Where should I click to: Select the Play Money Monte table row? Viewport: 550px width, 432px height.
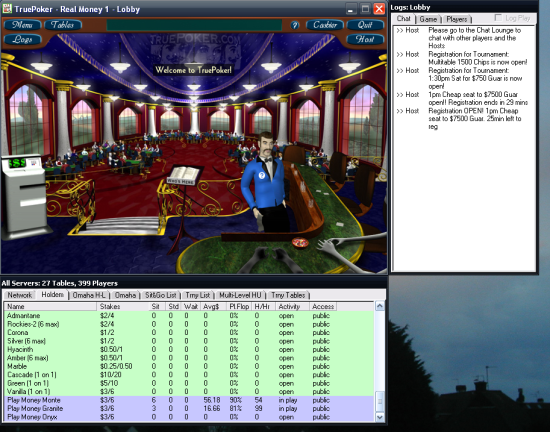coord(189,400)
